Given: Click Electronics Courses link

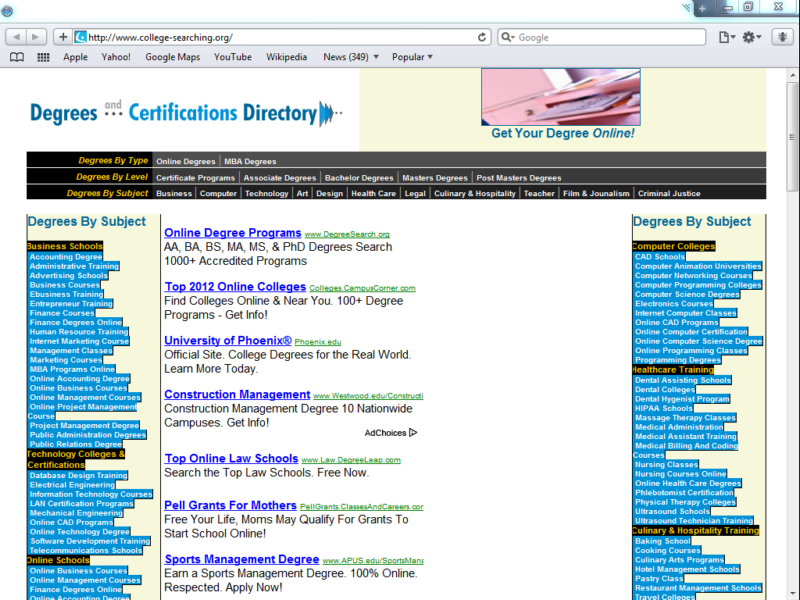Looking at the screenshot, I should click(x=673, y=304).
